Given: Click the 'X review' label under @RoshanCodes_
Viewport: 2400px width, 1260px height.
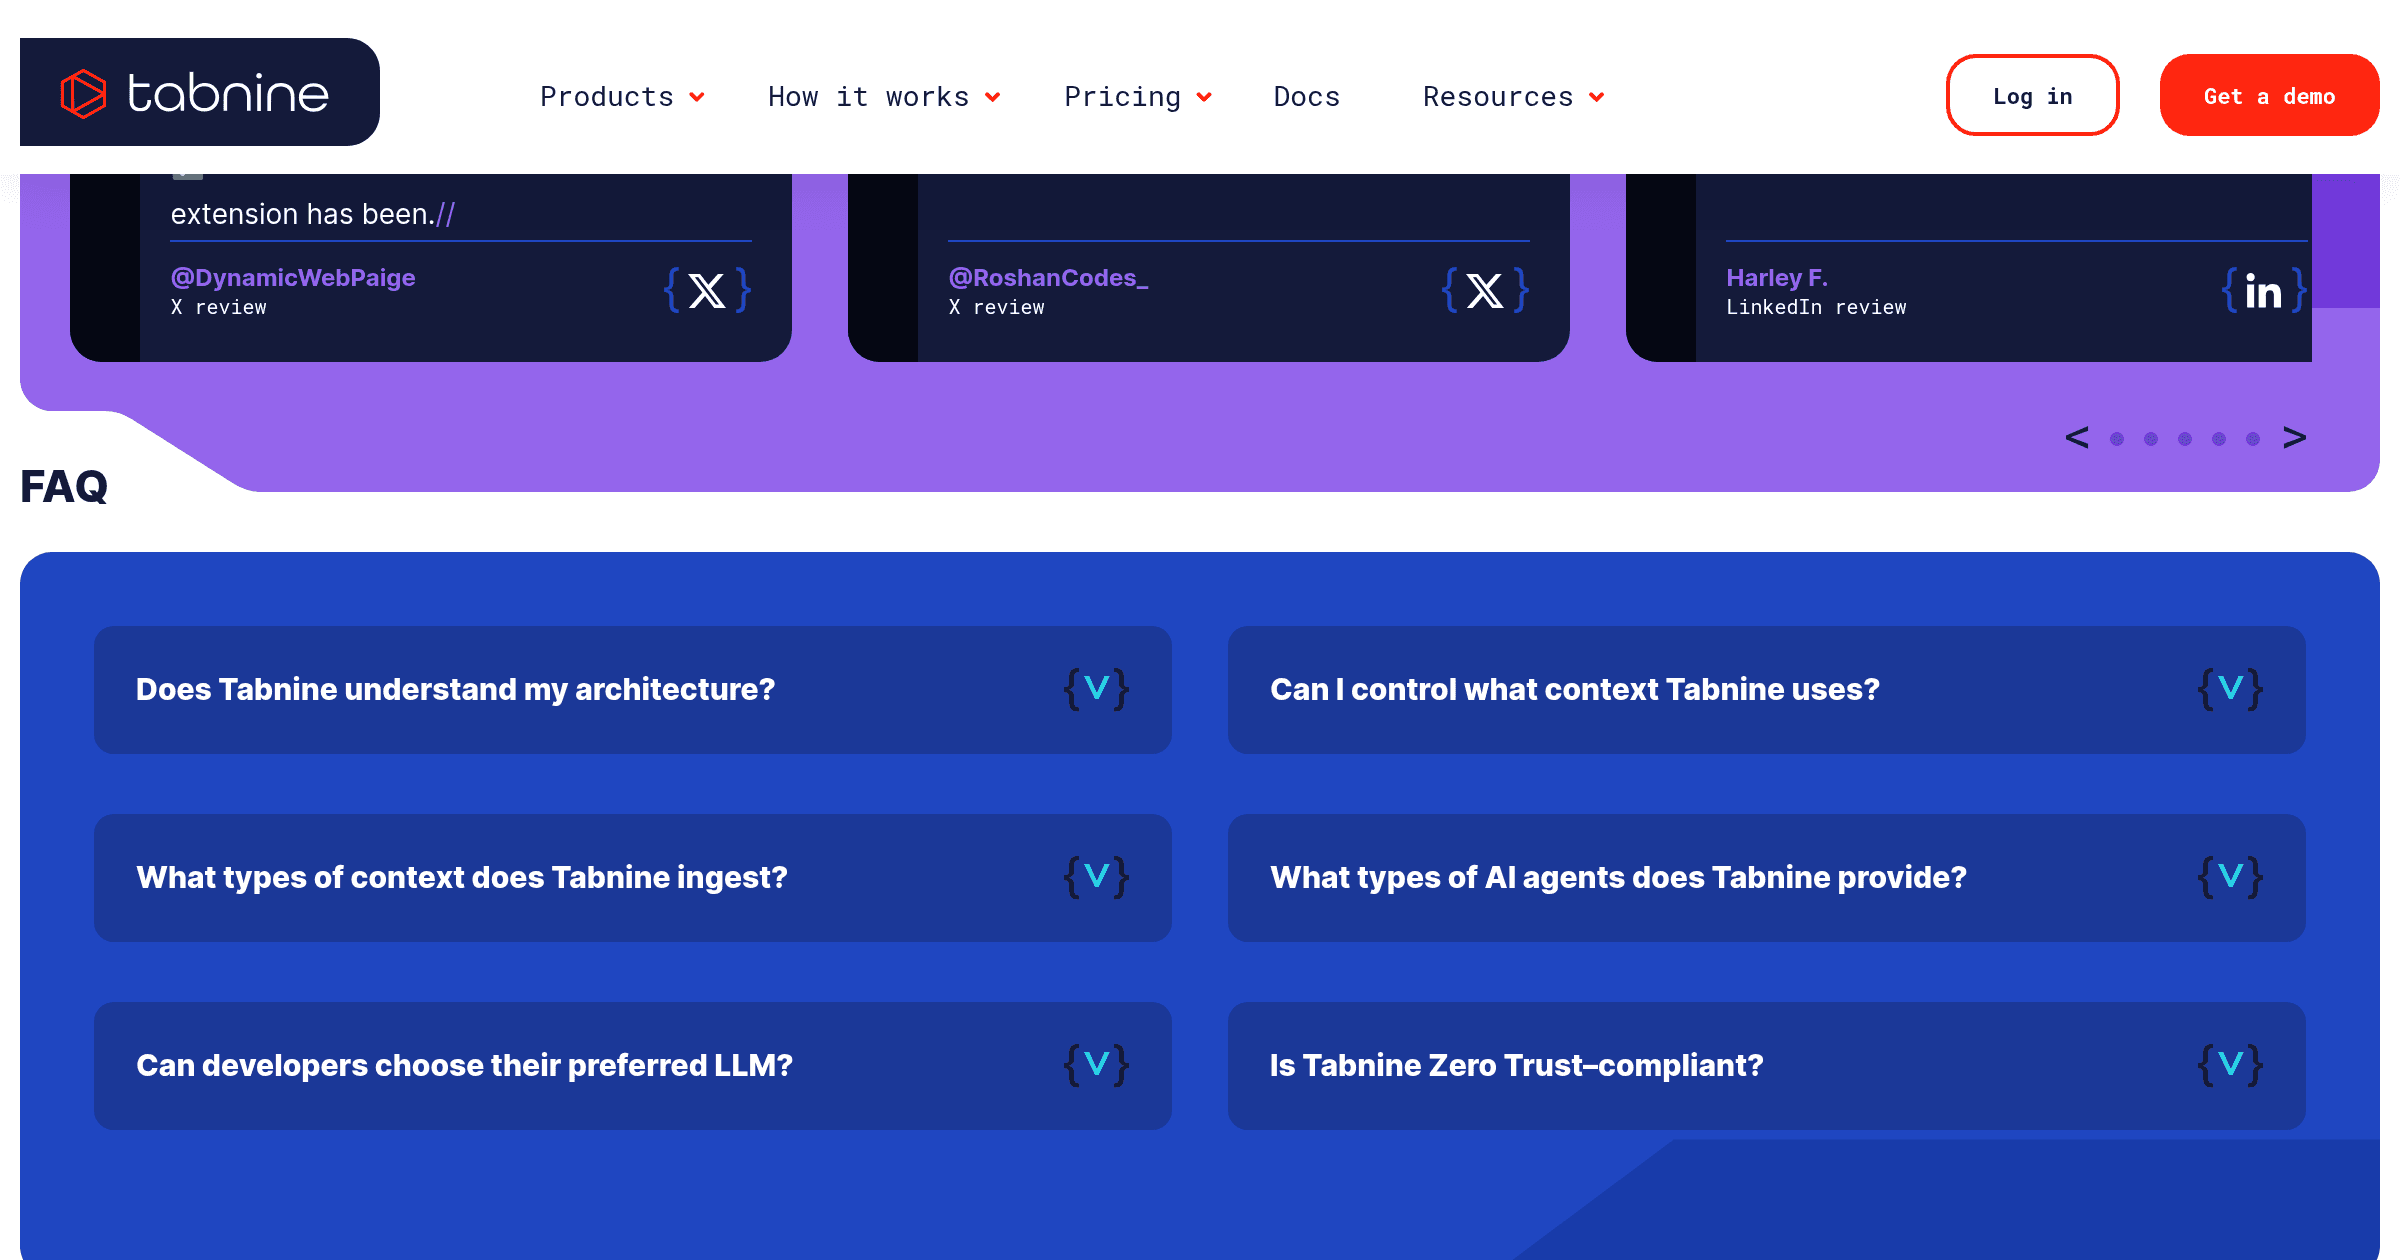Looking at the screenshot, I should coord(997,308).
